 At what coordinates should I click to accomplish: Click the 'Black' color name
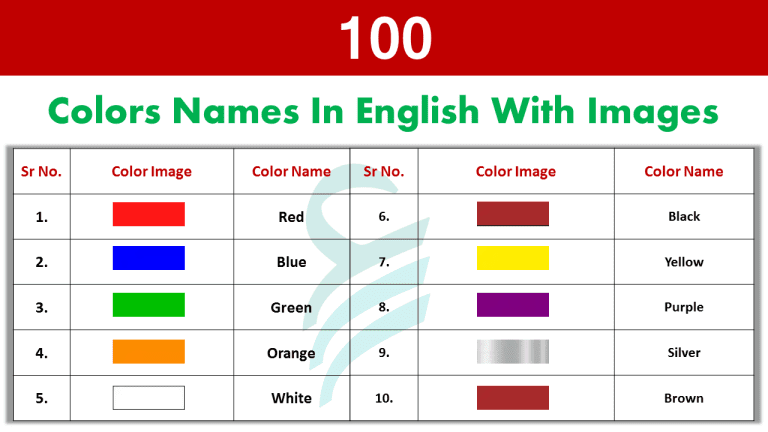684,216
